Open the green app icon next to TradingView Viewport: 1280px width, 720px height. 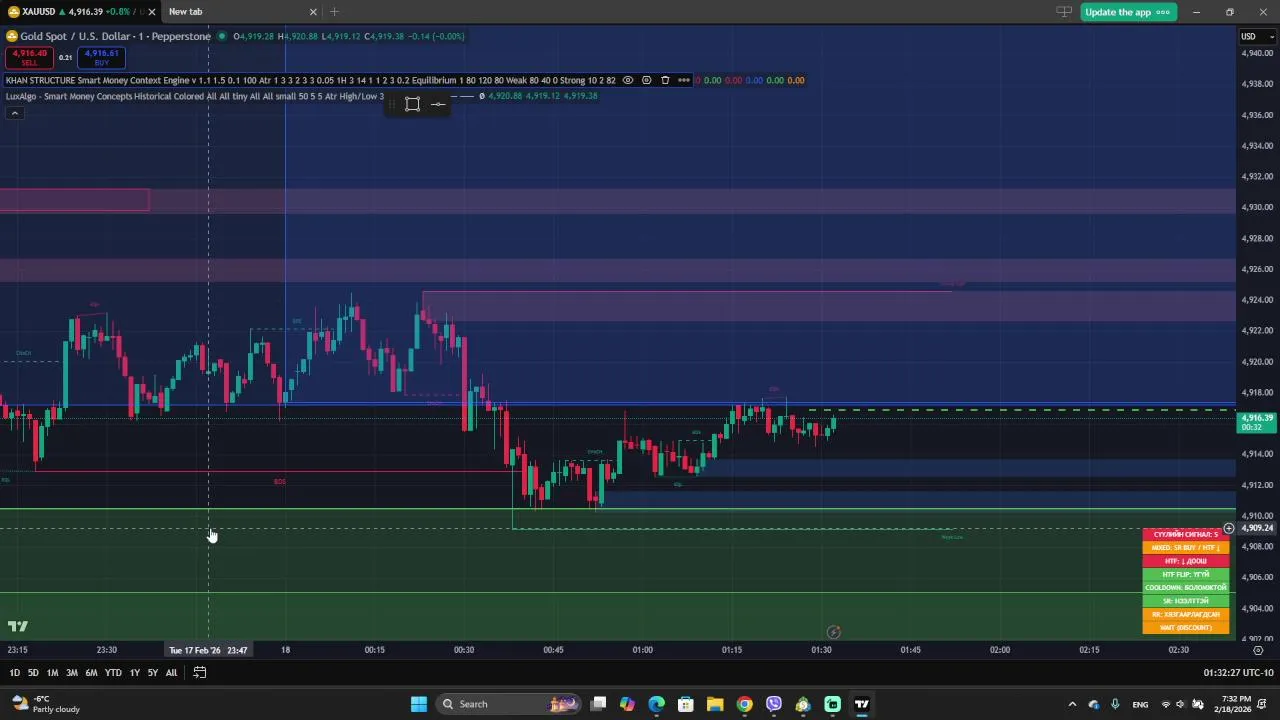click(832, 704)
